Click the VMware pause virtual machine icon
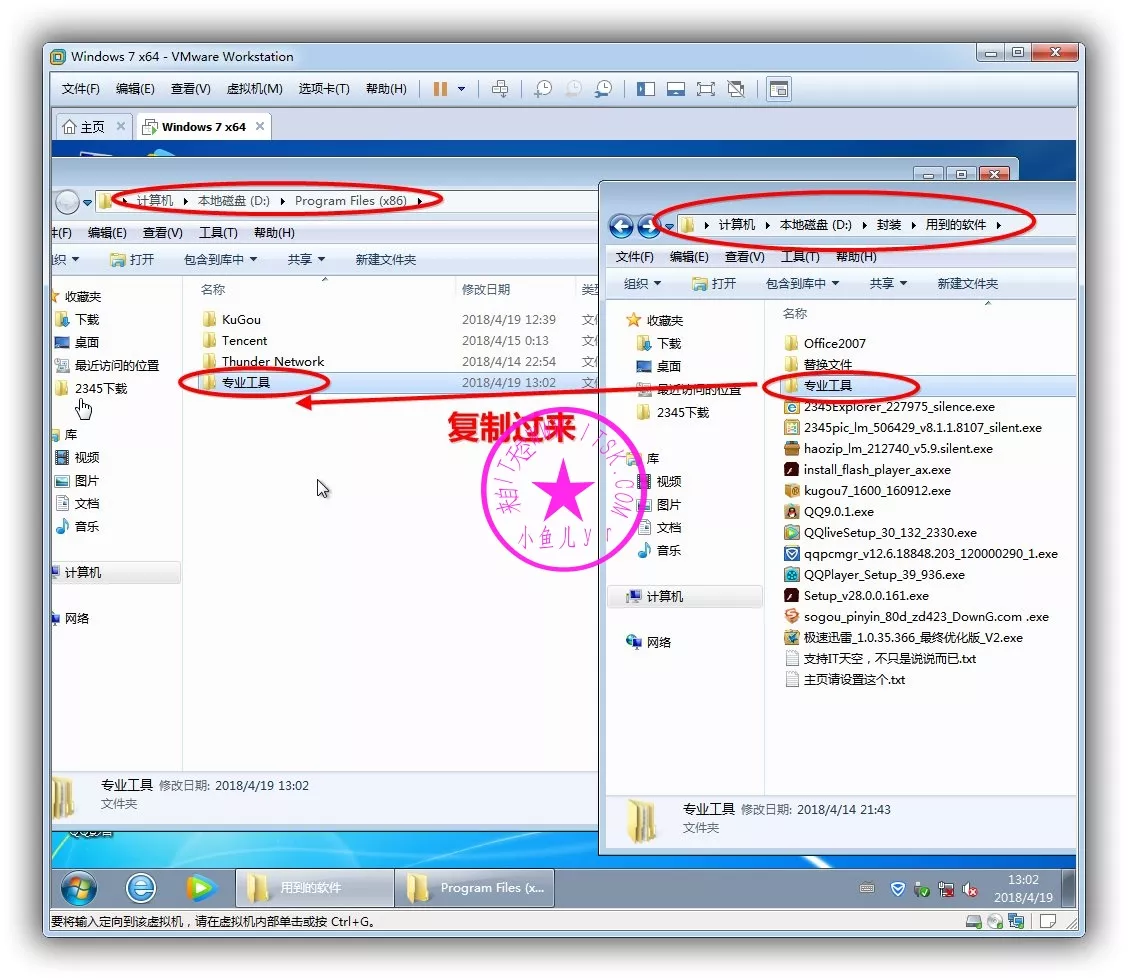Viewport: 1128px width, 980px height. pos(440,89)
